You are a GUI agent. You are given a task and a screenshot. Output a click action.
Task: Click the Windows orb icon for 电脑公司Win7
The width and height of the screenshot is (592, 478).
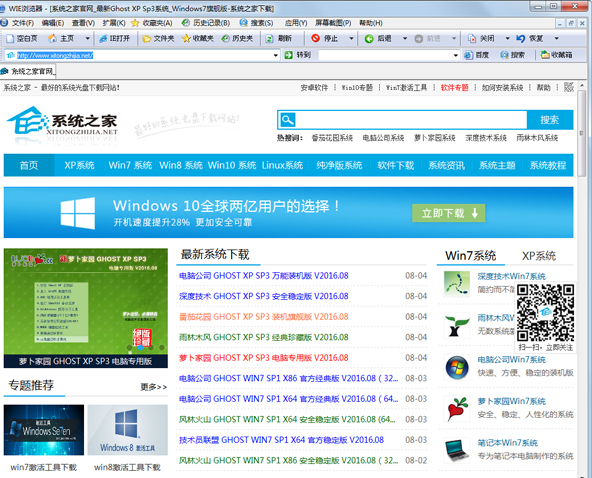pos(457,367)
